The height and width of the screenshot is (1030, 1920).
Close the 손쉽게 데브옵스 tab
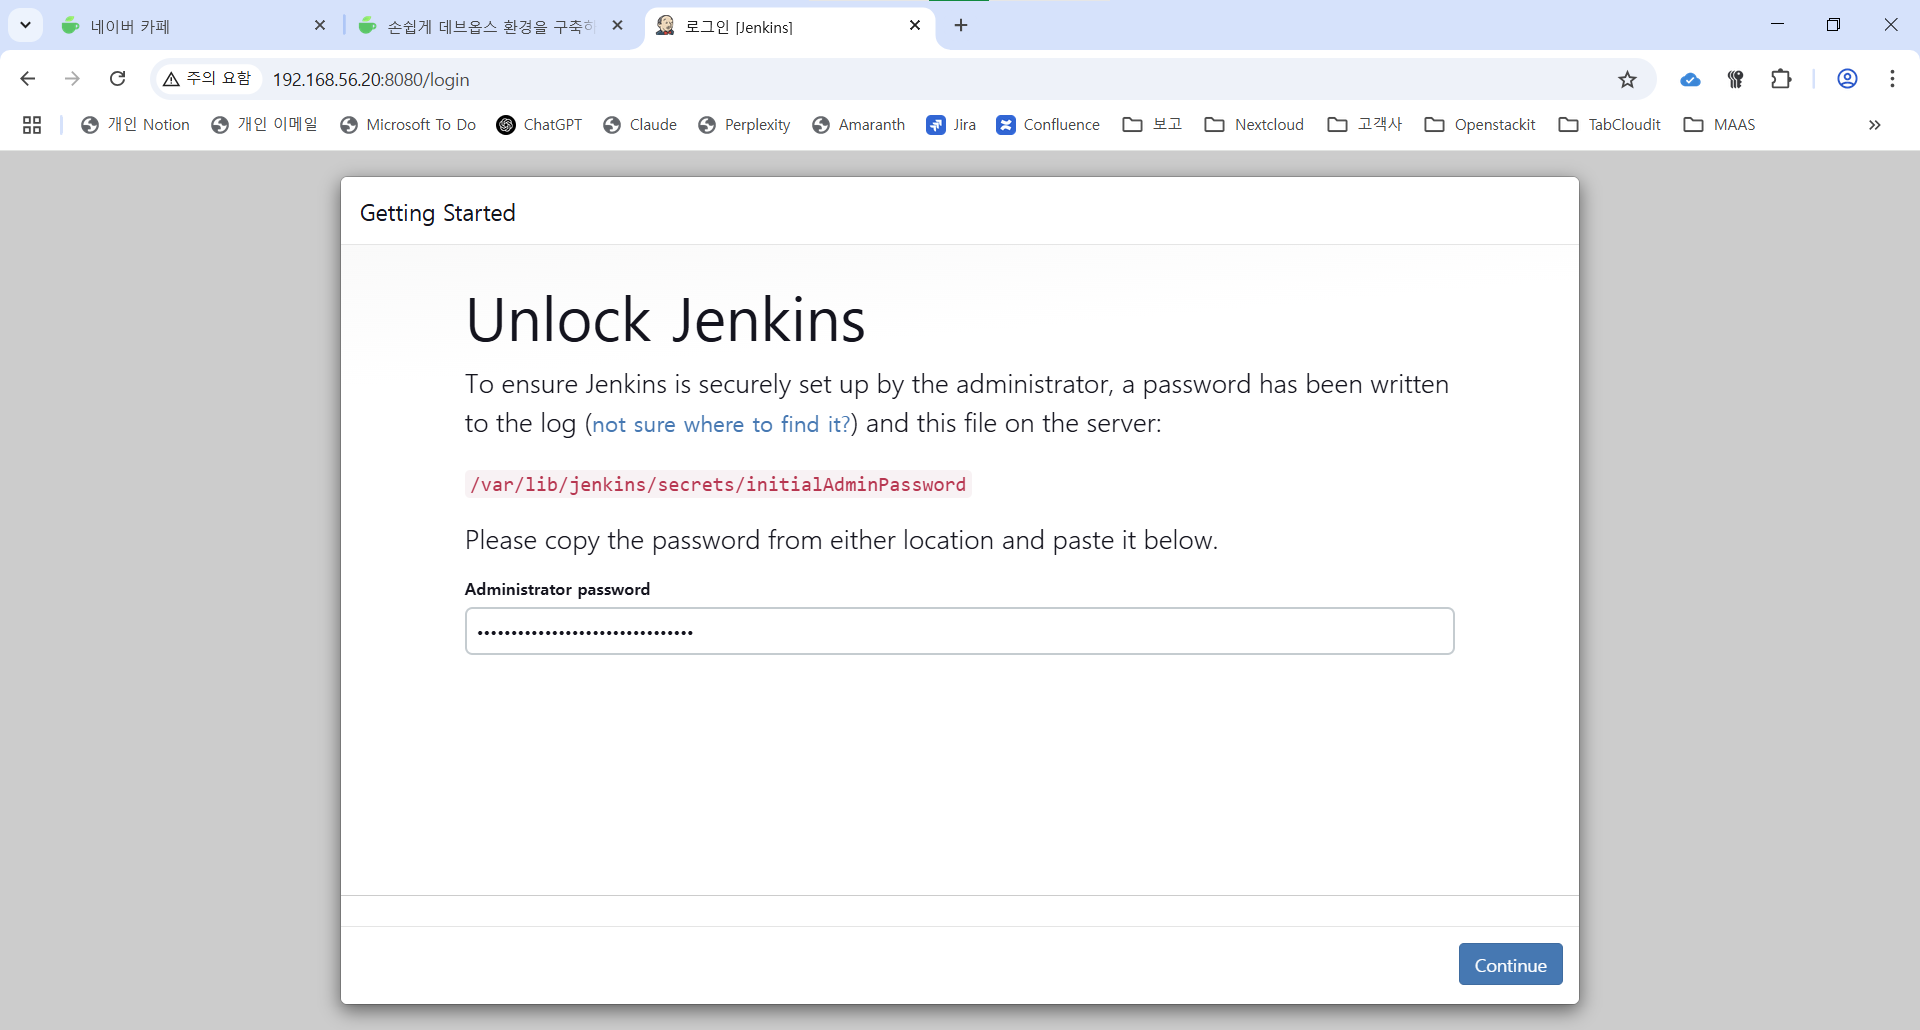coord(618,26)
